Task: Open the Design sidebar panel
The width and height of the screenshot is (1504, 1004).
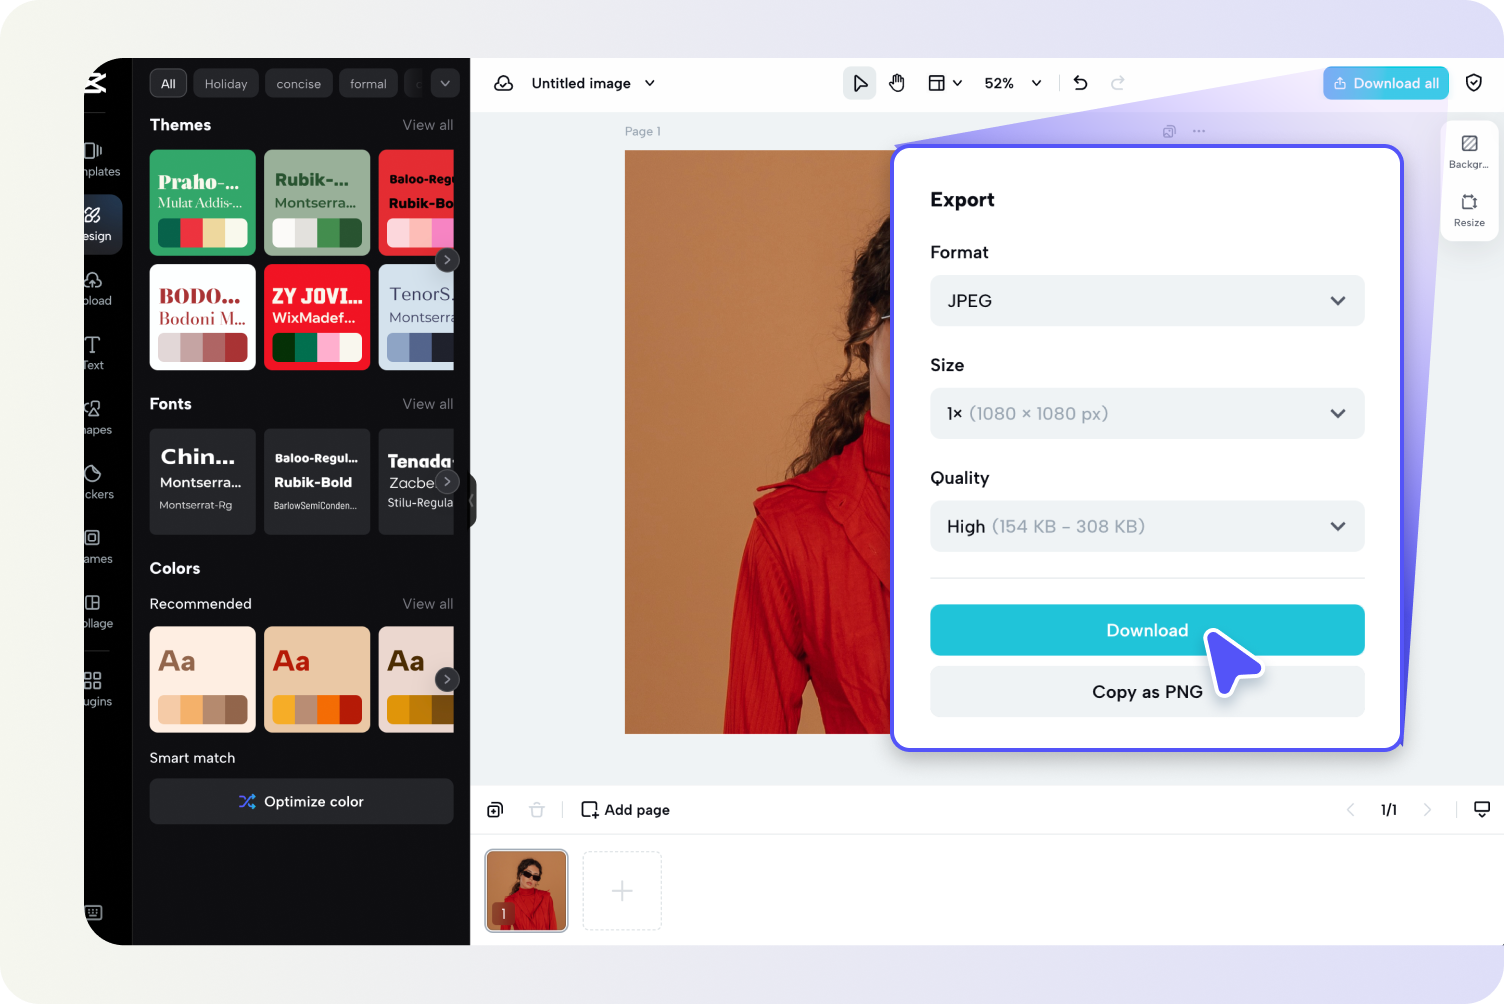Action: (x=101, y=223)
